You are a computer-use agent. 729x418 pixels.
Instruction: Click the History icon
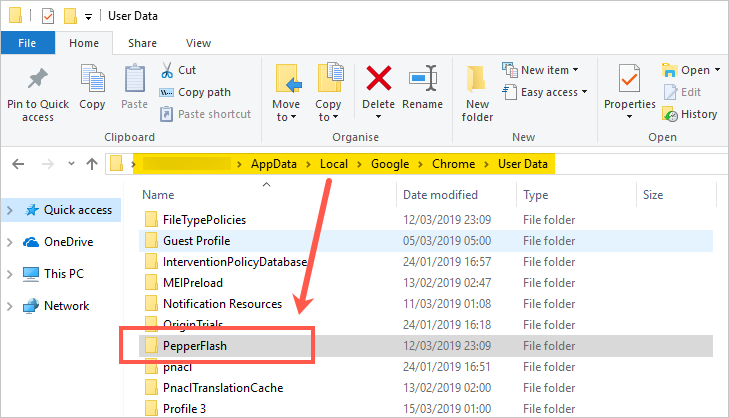click(x=670, y=114)
